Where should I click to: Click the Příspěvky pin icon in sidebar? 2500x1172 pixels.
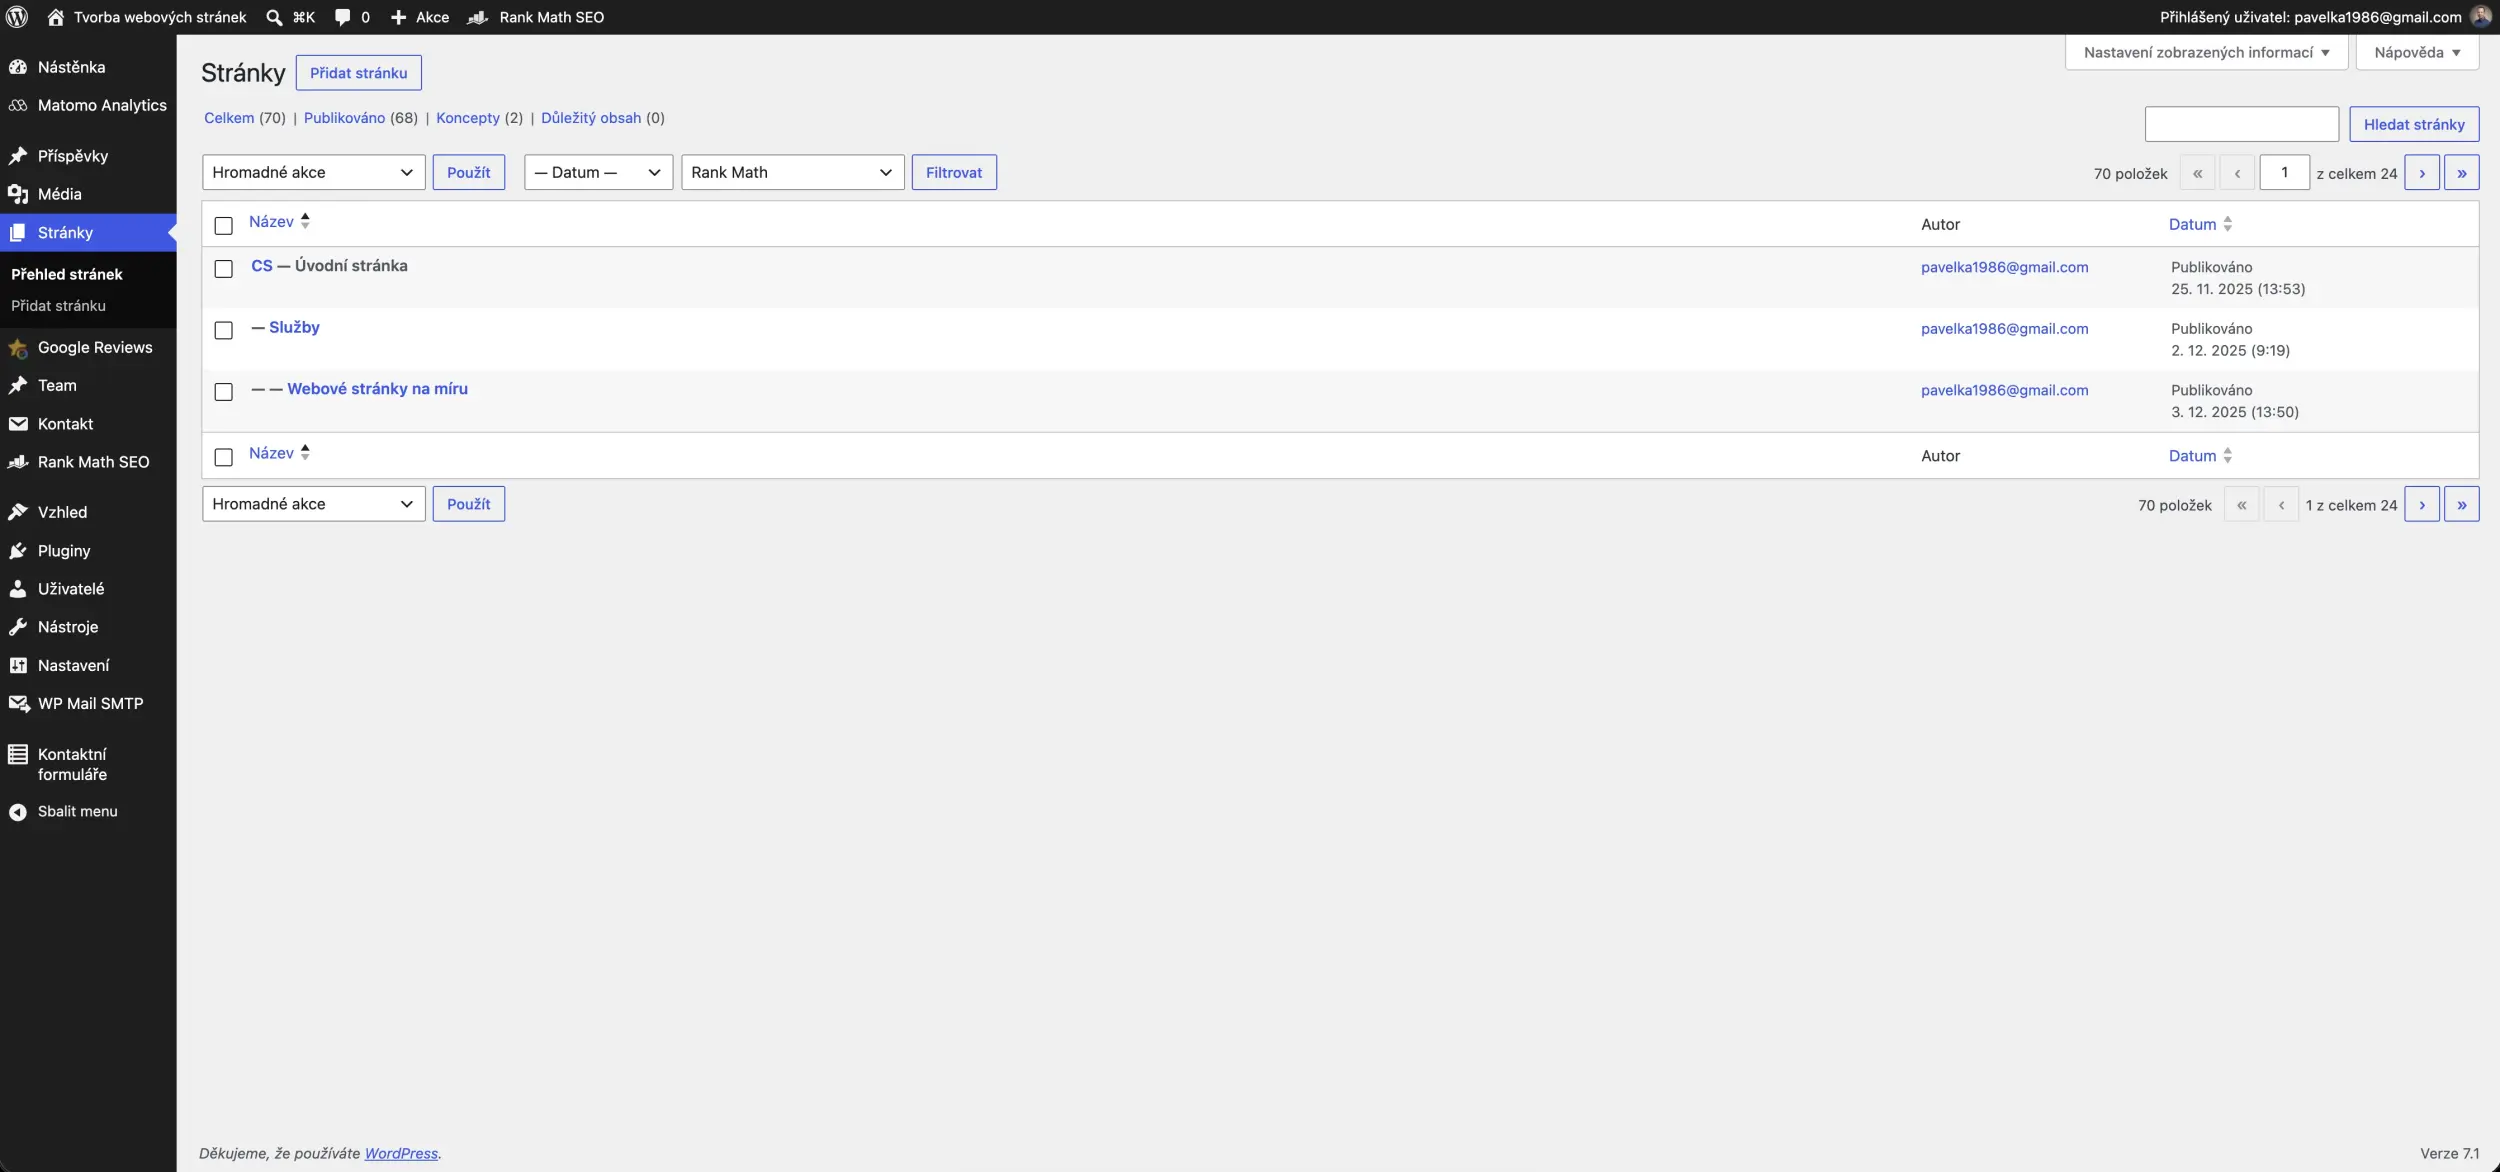18,156
